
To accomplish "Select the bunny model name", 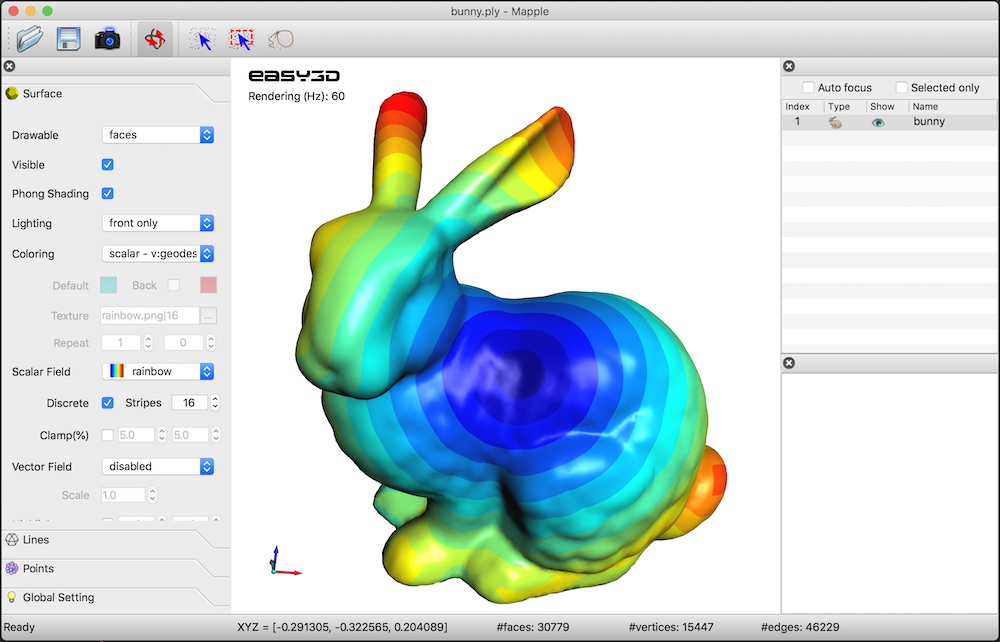I will coord(929,122).
